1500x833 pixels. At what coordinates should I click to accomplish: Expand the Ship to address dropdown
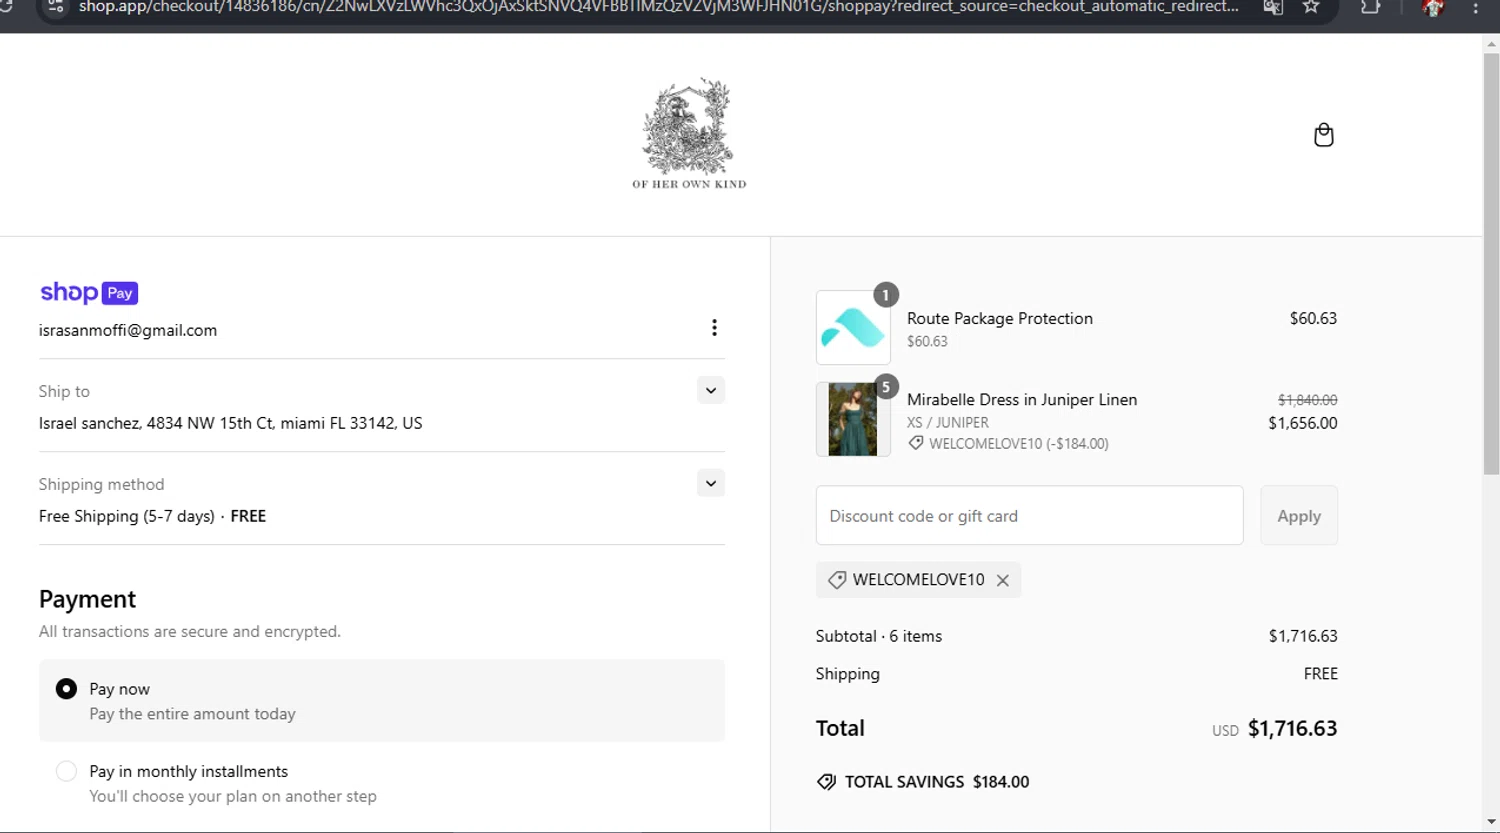click(x=711, y=390)
